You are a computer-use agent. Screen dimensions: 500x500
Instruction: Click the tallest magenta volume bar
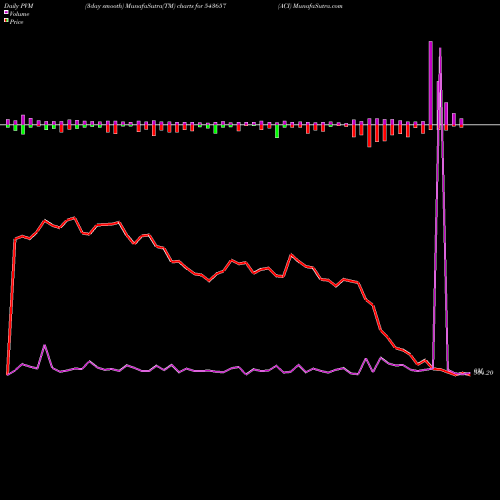click(x=431, y=83)
